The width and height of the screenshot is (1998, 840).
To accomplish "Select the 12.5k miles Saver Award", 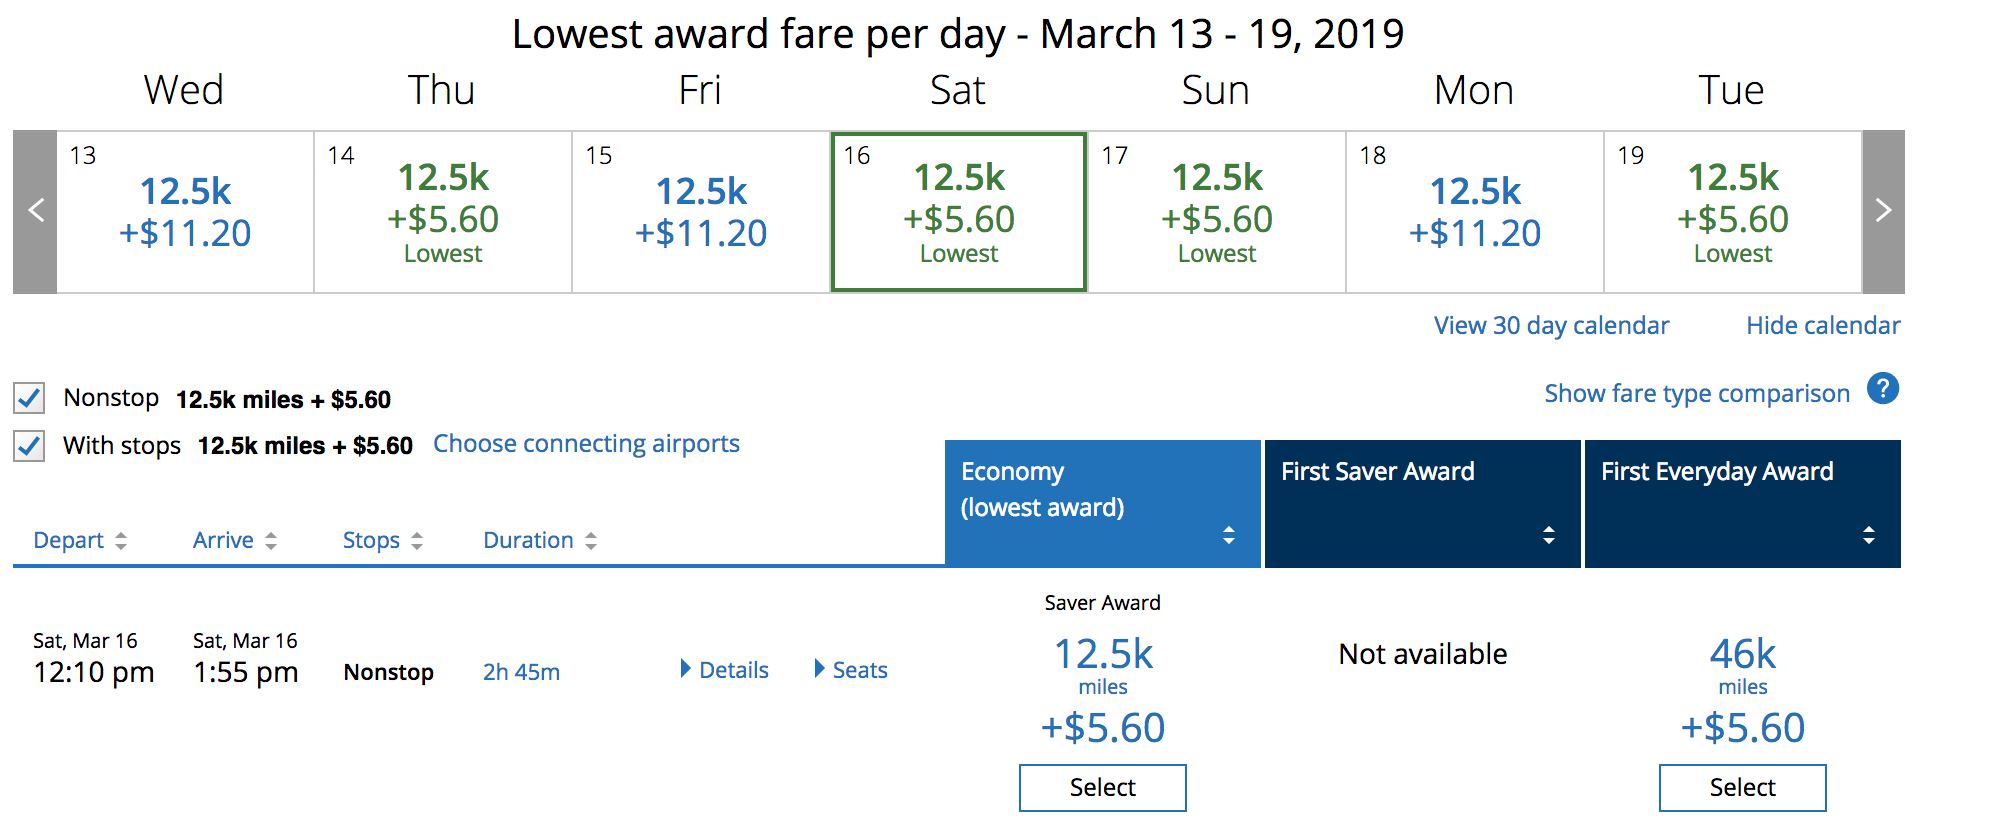I will (x=1102, y=788).
